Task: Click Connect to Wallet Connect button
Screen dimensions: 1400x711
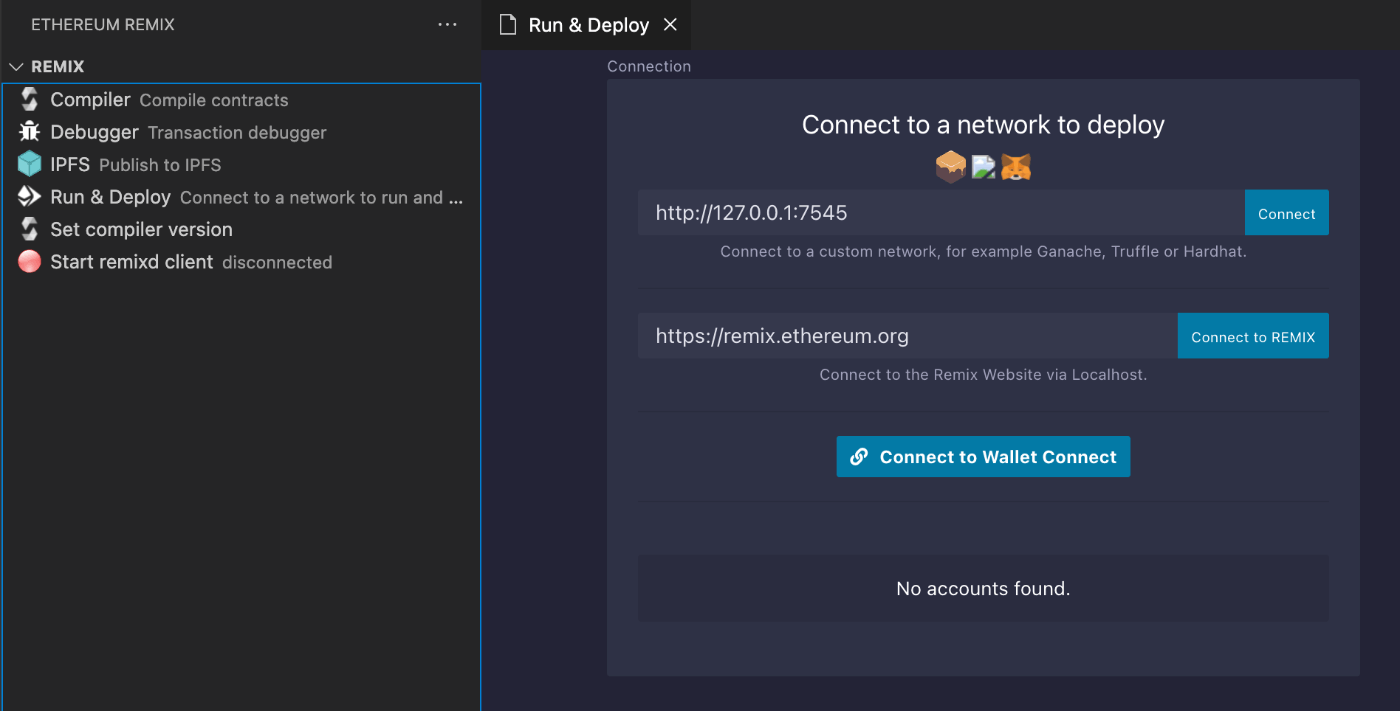Action: tap(984, 457)
